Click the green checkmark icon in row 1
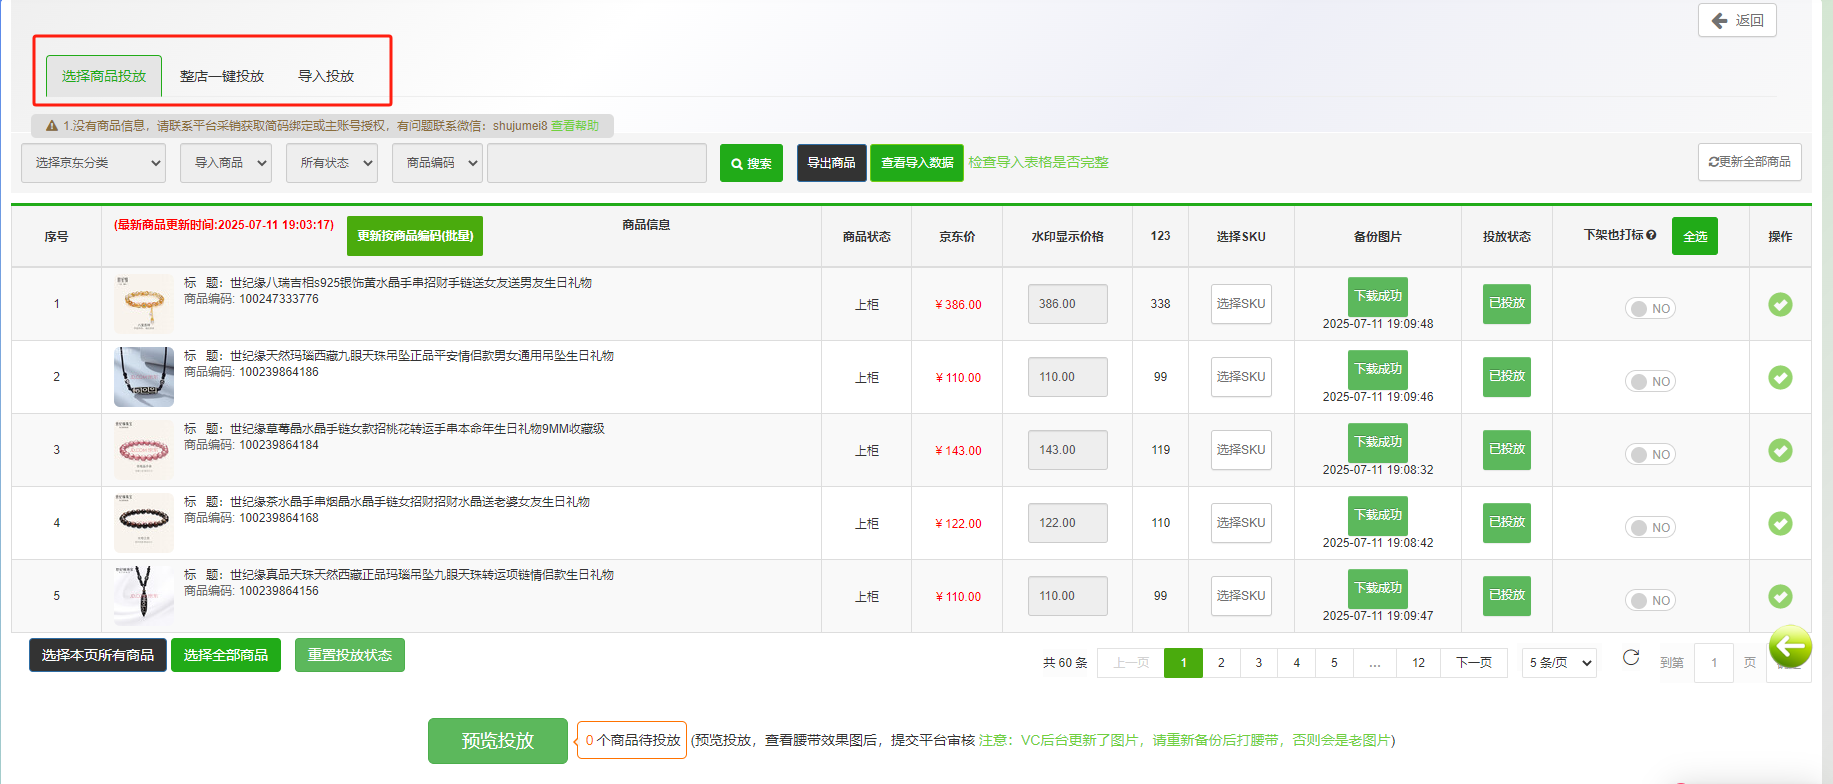Screen dimensions: 1833x784 1779,304
